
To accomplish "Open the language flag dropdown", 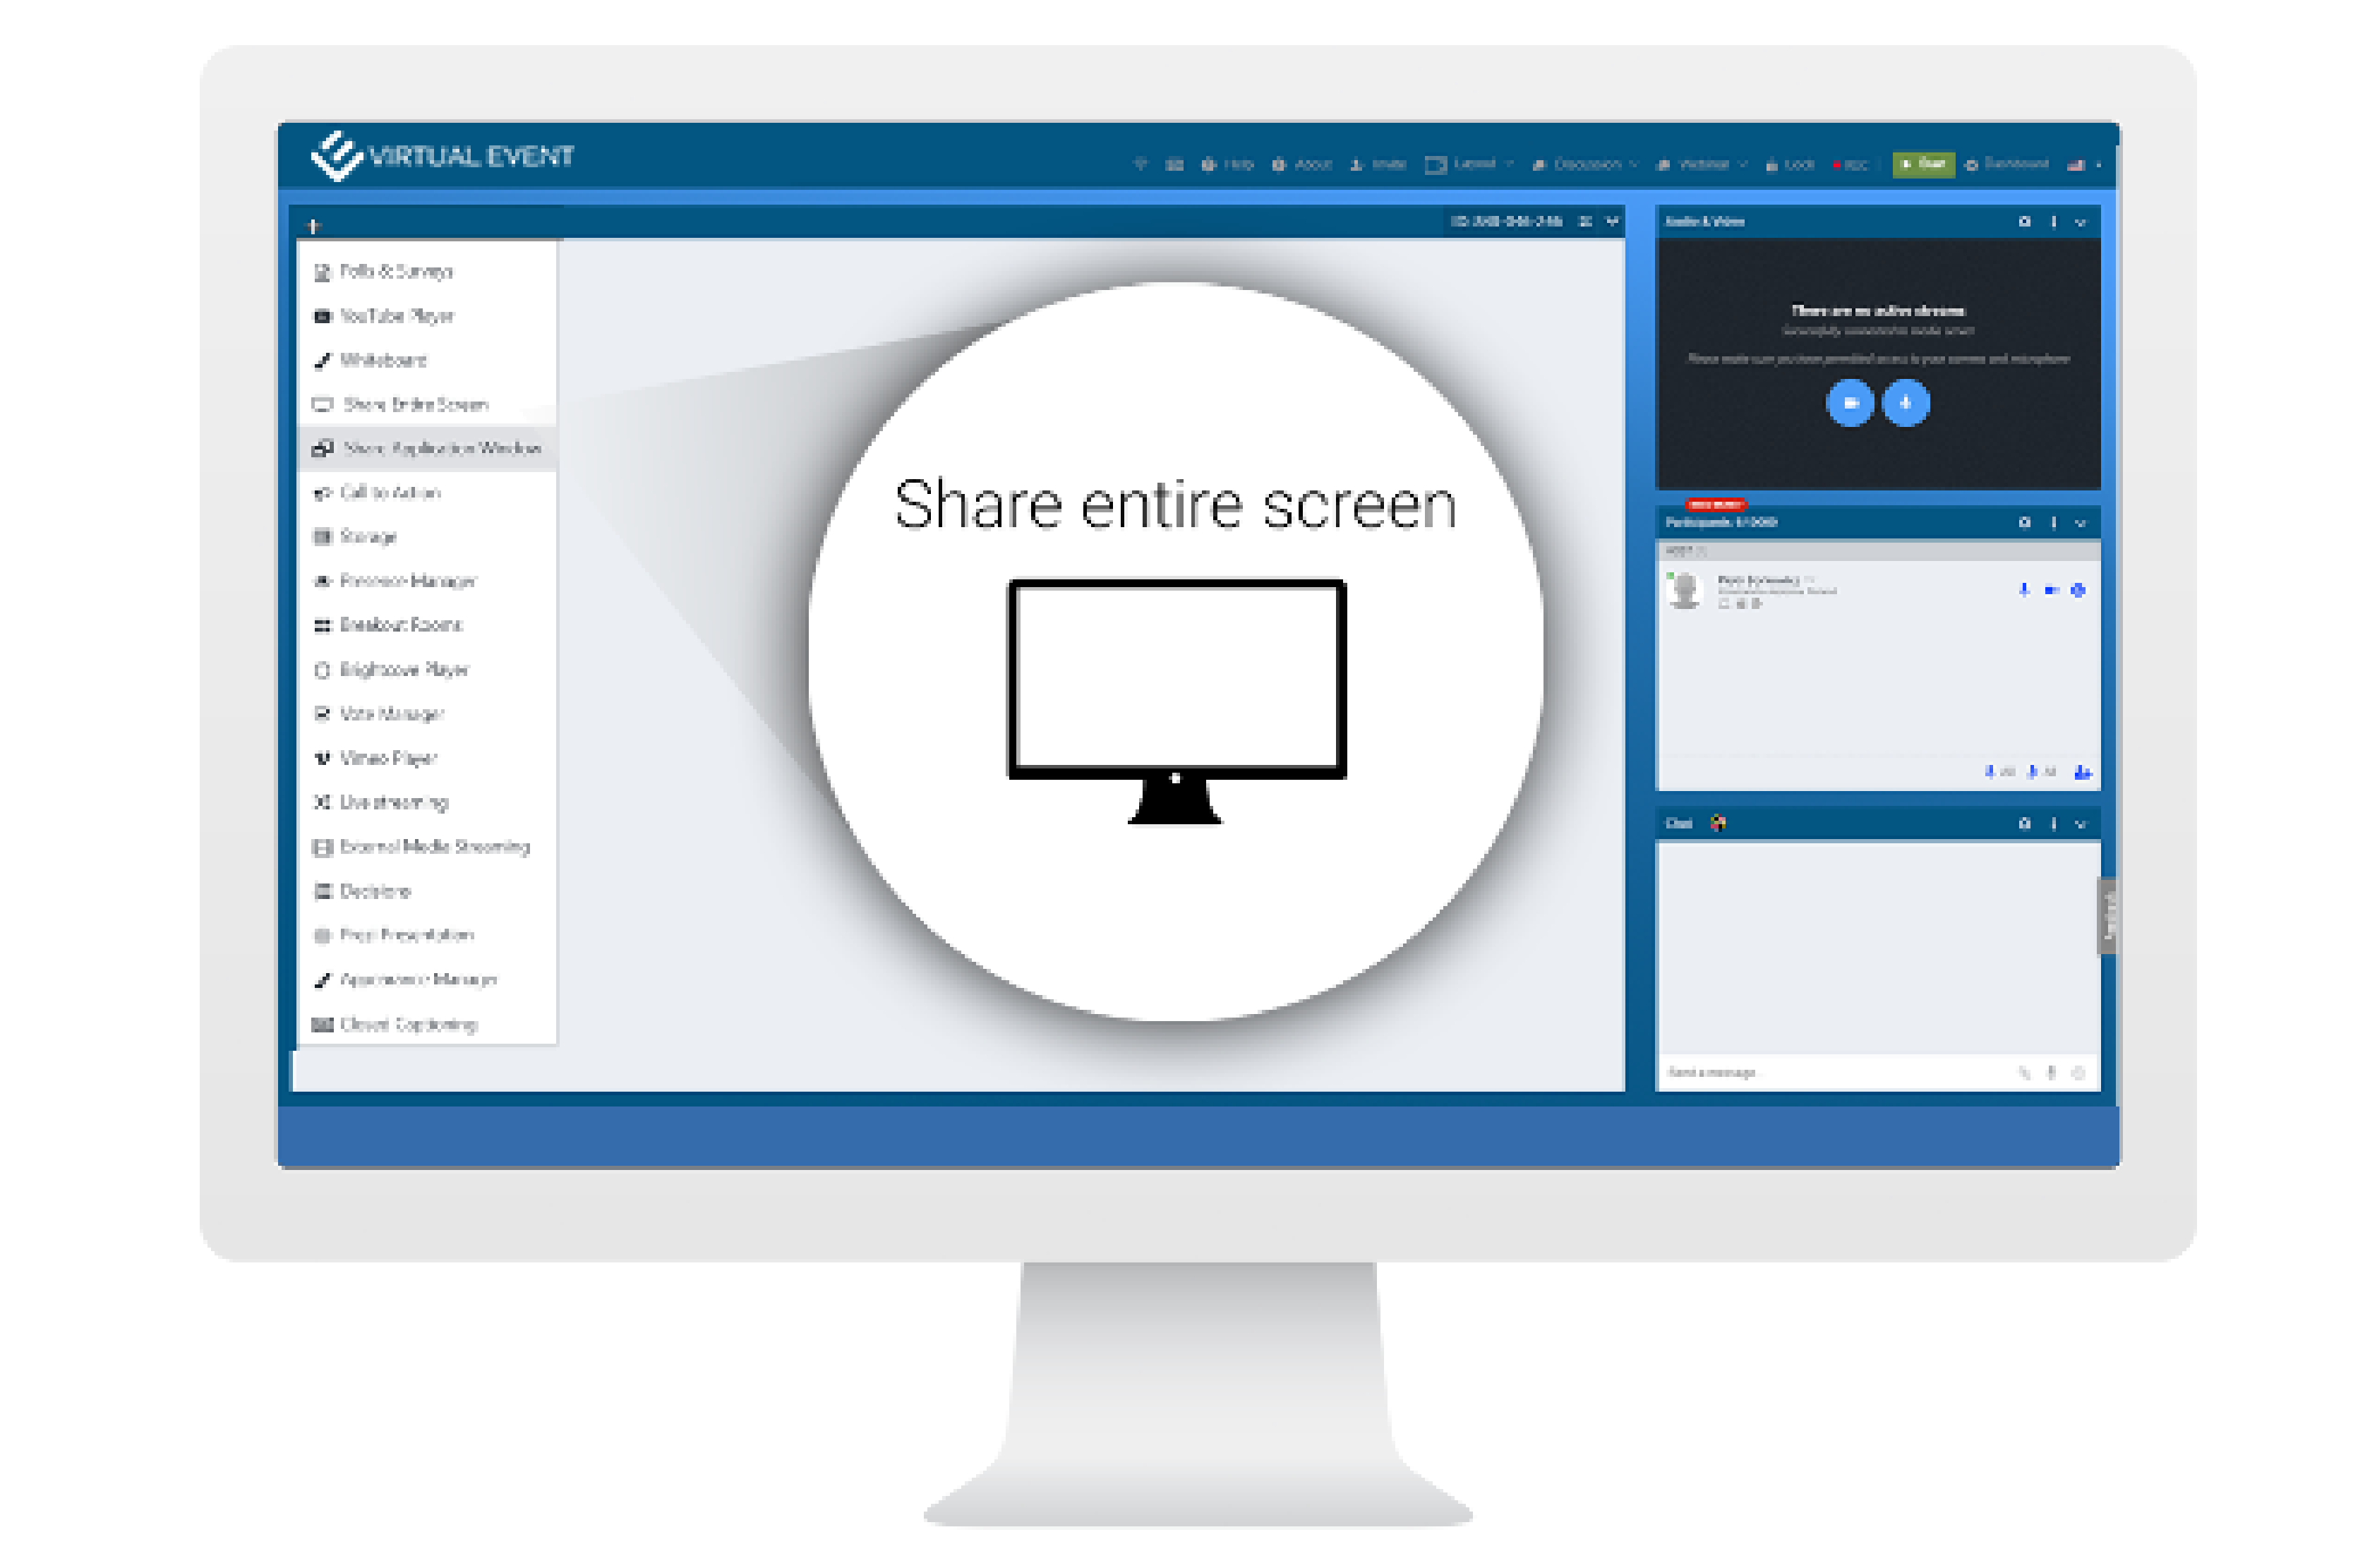I will click(x=2083, y=165).
